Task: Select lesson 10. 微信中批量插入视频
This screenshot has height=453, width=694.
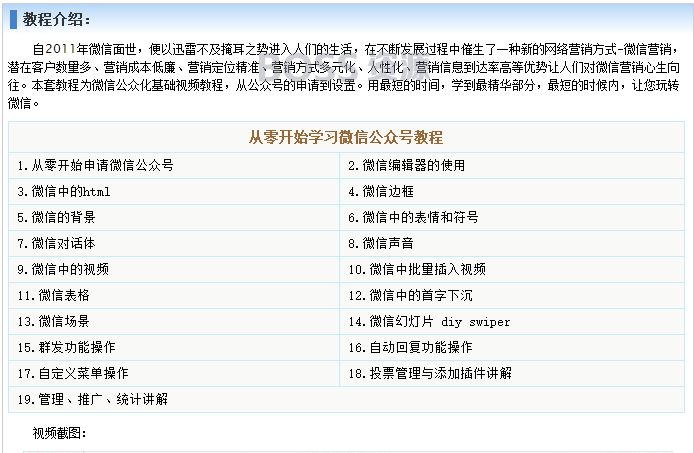Action: click(x=417, y=269)
